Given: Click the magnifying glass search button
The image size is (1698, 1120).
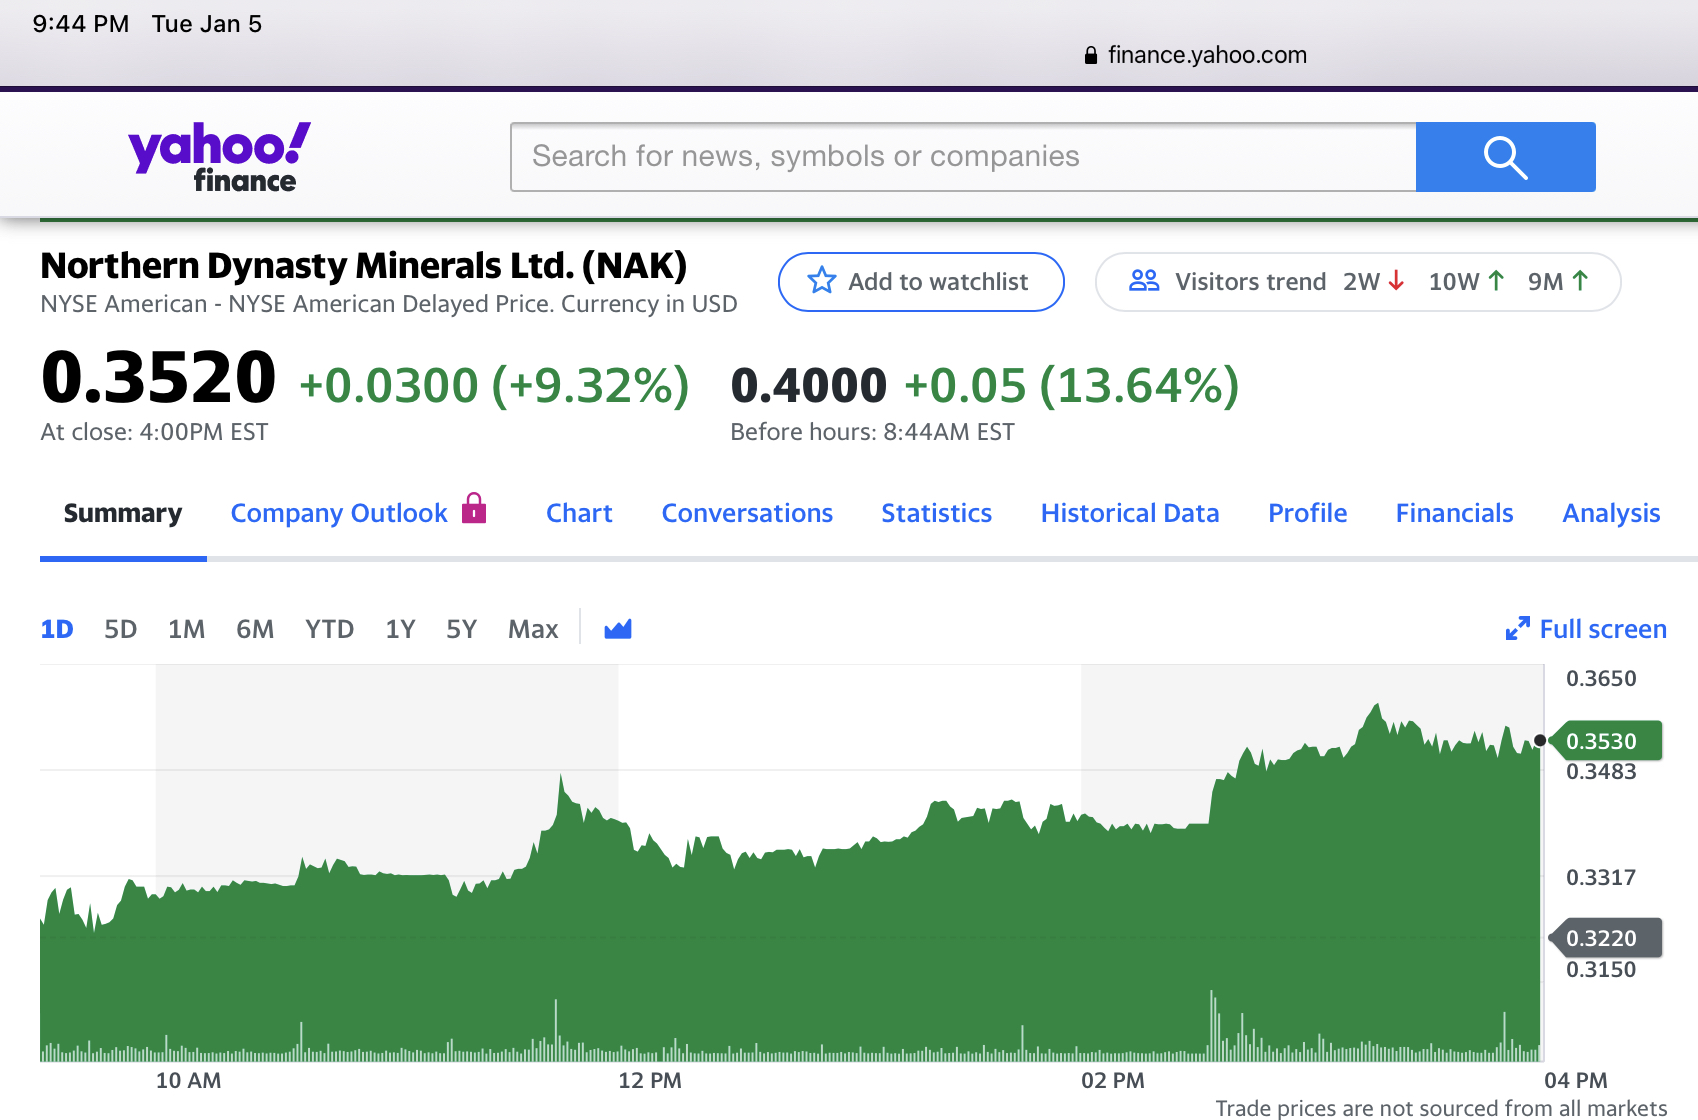Looking at the screenshot, I should click(1505, 157).
